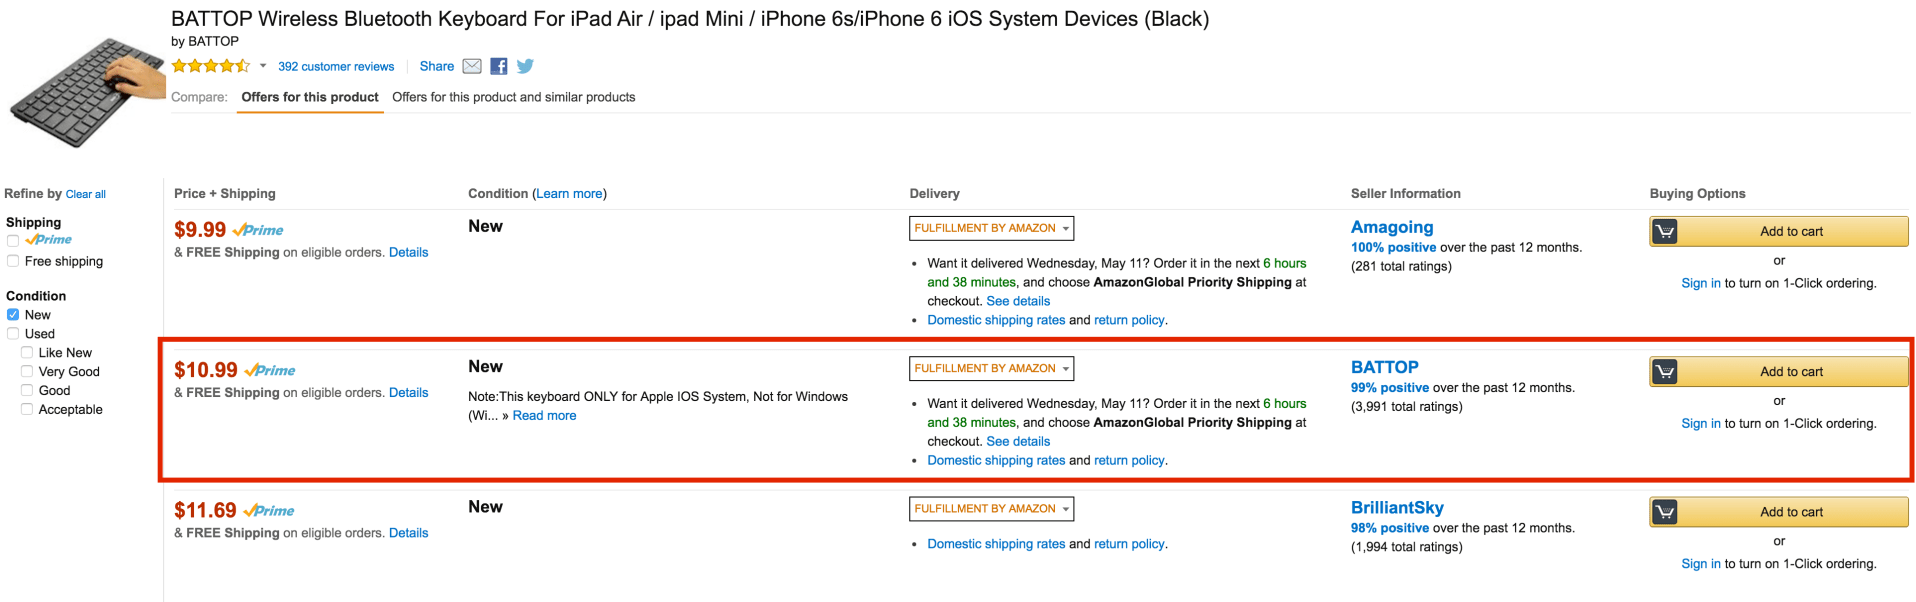
Task: Open the 392 customer reviews link
Action: click(x=336, y=67)
